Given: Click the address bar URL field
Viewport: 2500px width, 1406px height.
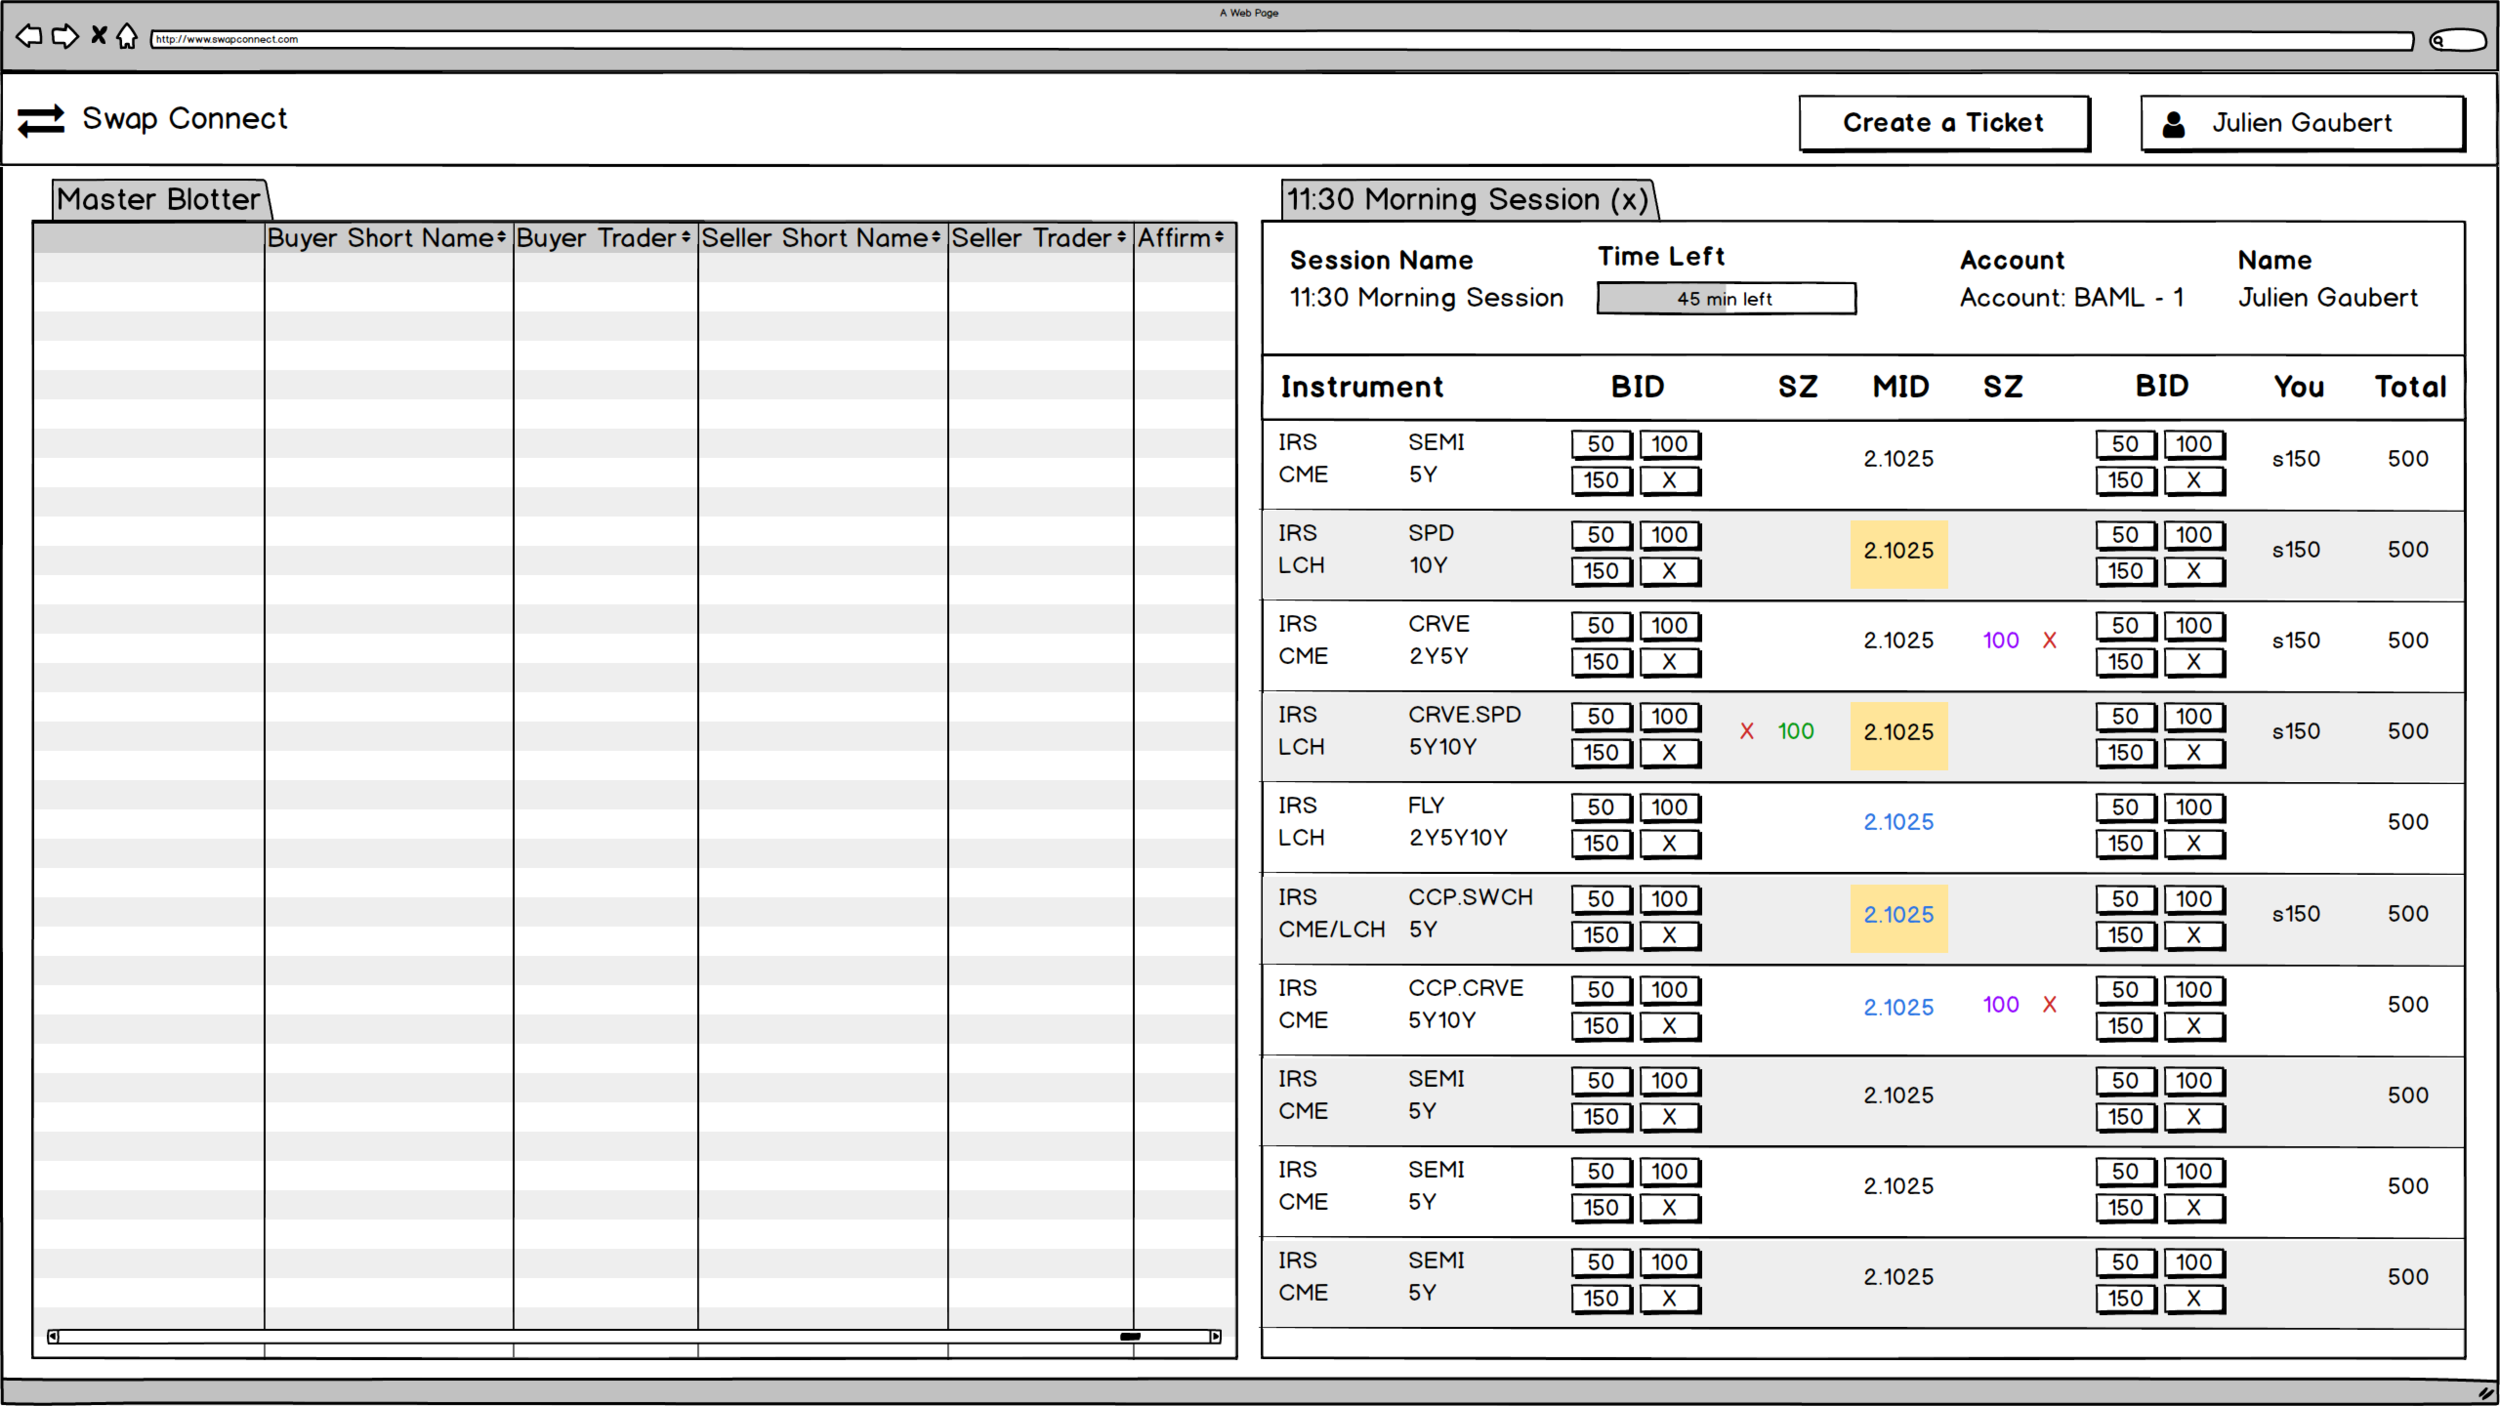Looking at the screenshot, I should pos(1282,40).
